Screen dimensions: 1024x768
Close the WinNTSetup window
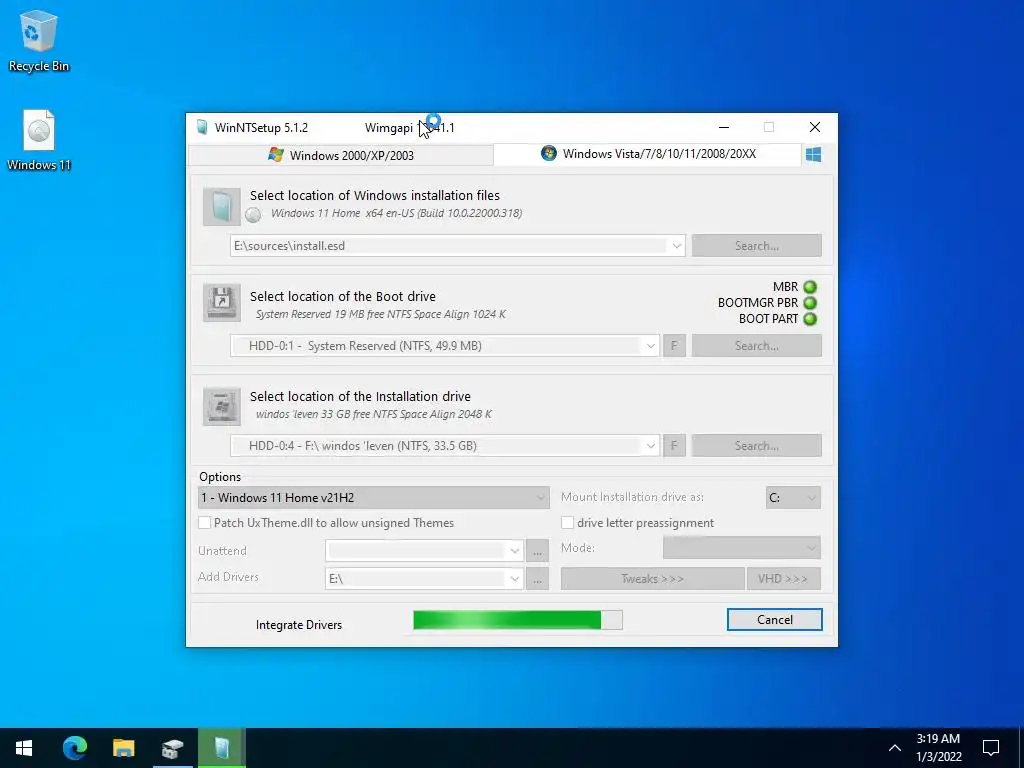coord(814,127)
